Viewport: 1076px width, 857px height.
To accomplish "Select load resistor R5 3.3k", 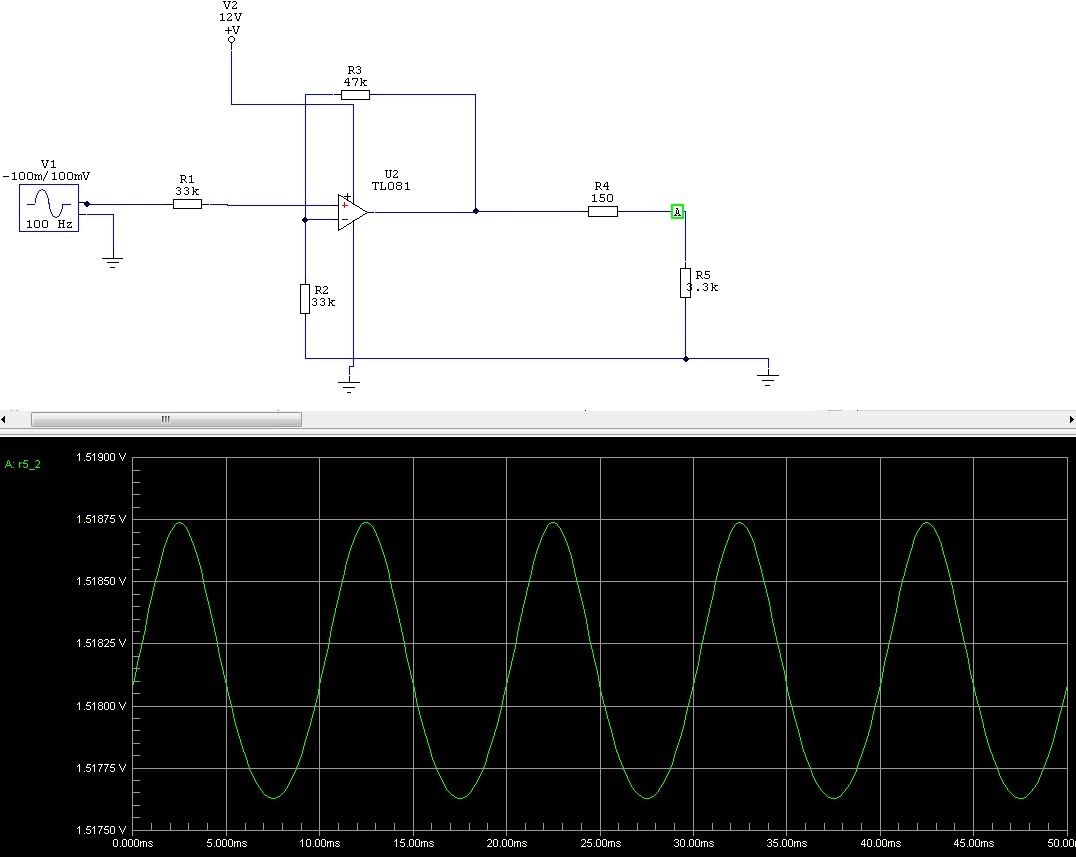I will click(685, 283).
